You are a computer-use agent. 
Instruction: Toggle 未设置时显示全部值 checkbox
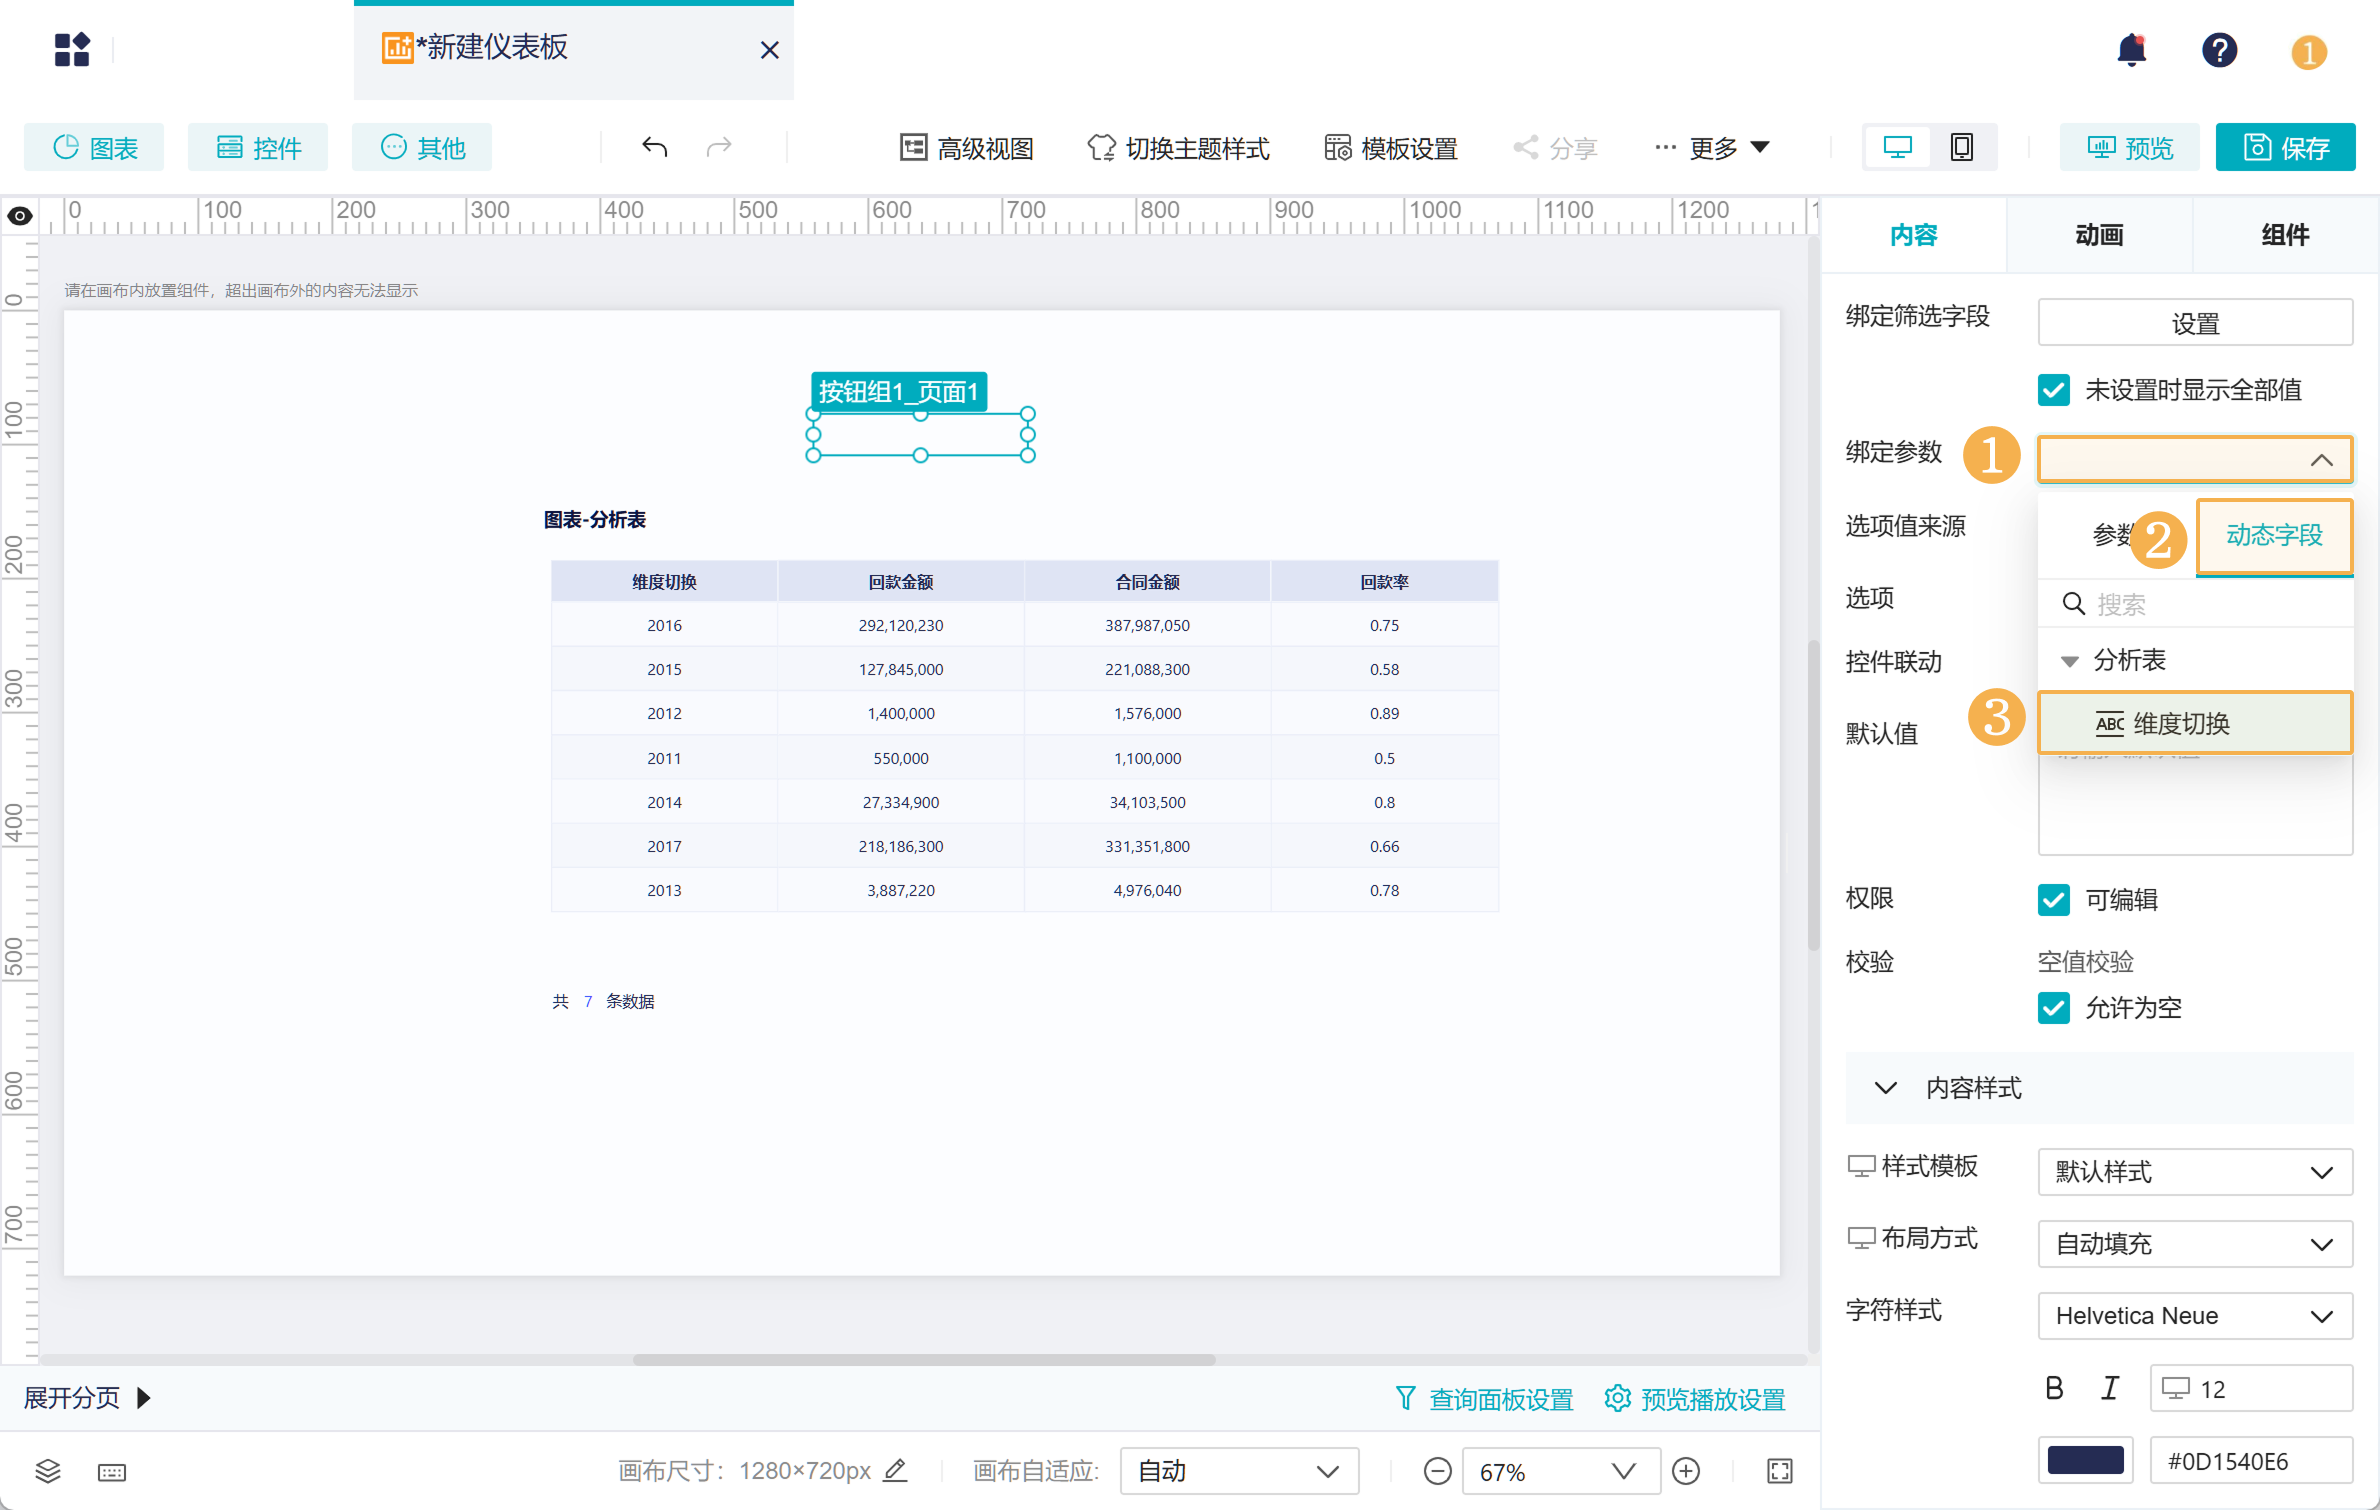click(x=2053, y=390)
